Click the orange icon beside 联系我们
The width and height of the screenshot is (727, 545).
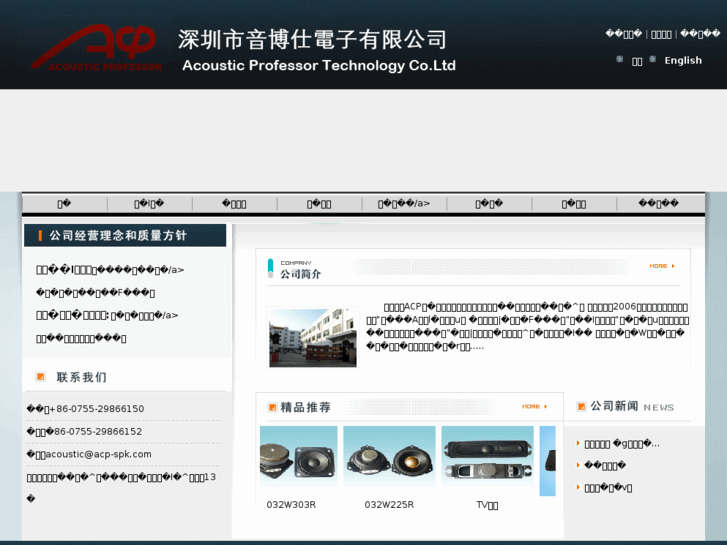(40, 377)
